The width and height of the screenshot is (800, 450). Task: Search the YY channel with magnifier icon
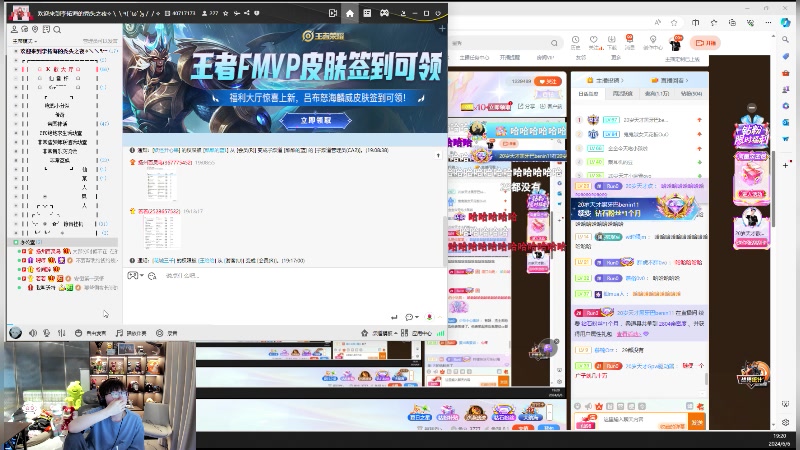(x=57, y=30)
